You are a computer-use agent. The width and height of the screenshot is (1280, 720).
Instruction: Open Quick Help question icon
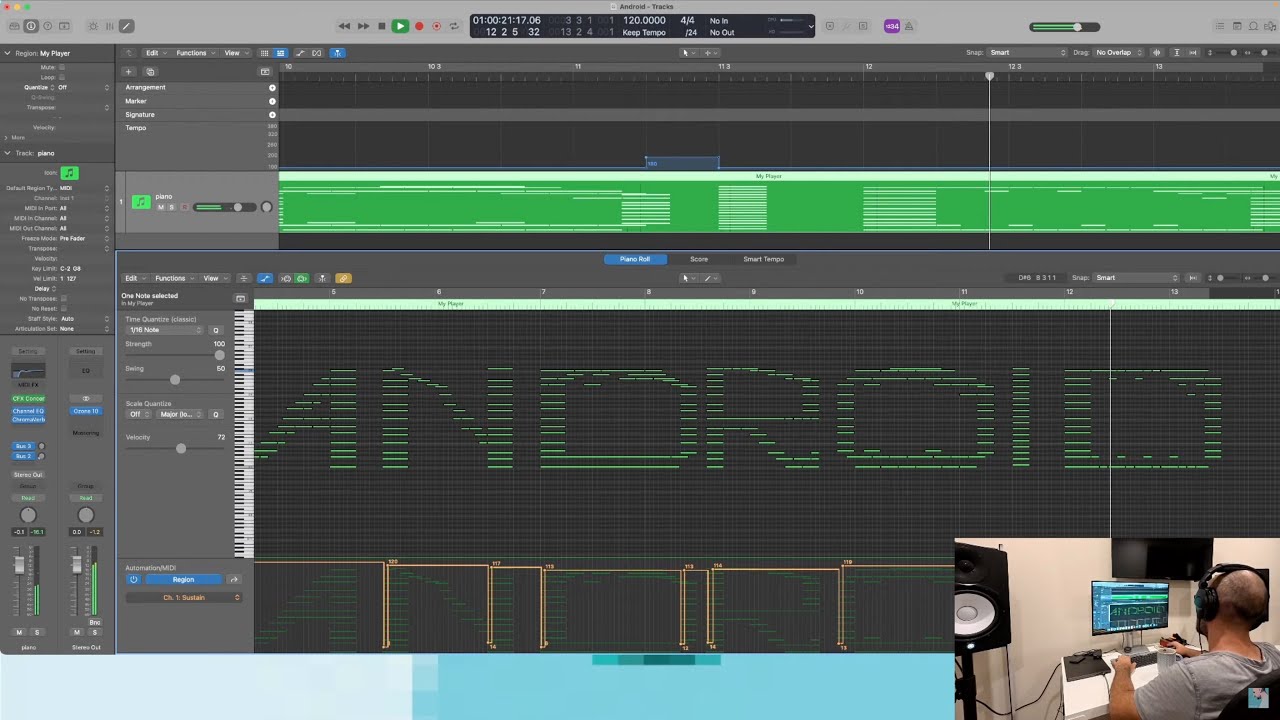(48, 26)
